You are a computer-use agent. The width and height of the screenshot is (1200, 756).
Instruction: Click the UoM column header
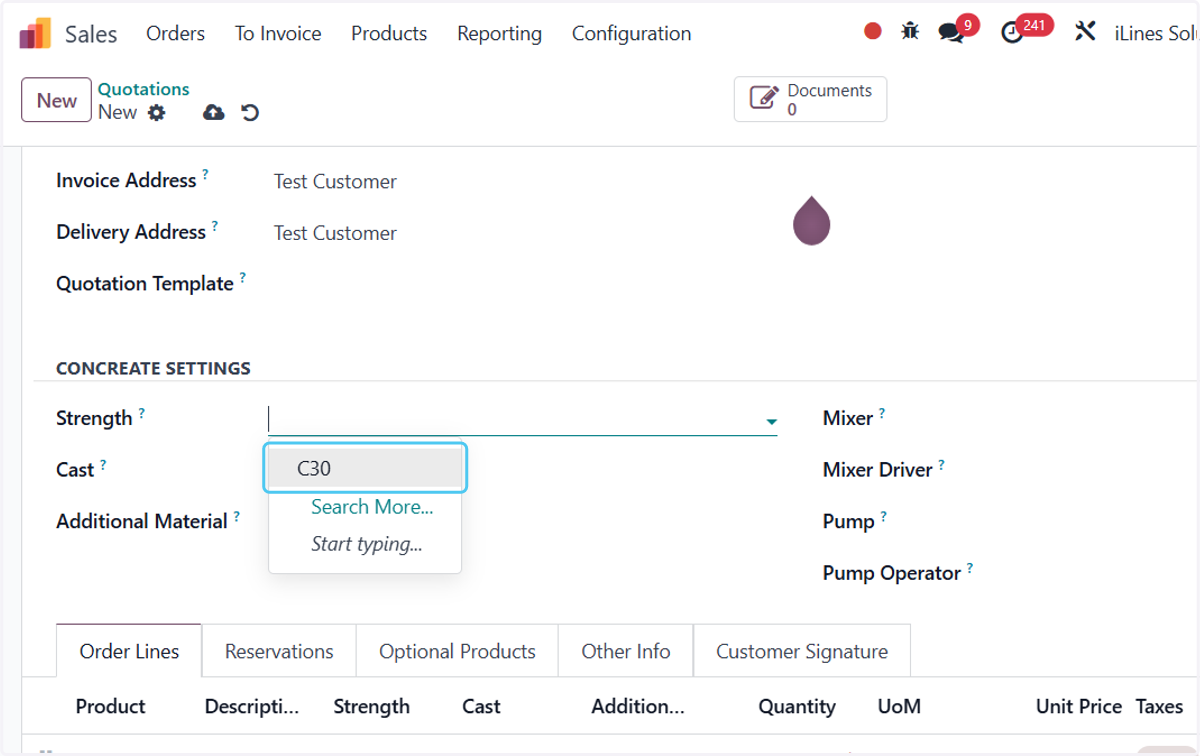pos(899,706)
